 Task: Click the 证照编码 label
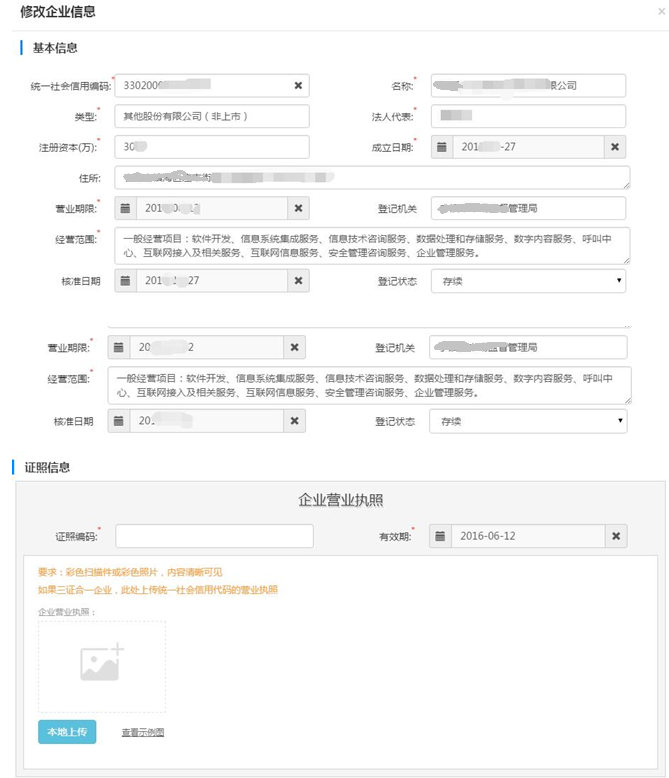pos(76,537)
